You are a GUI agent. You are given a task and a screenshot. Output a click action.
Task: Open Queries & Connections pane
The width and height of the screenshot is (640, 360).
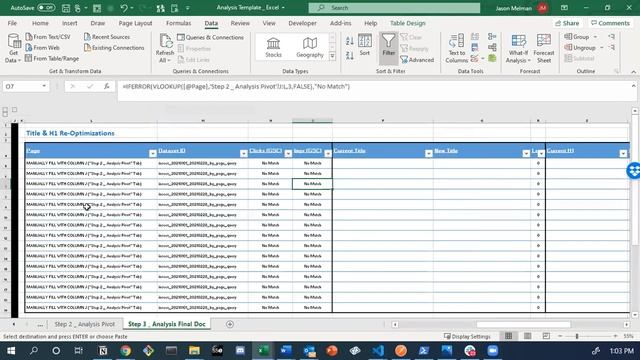211,37
